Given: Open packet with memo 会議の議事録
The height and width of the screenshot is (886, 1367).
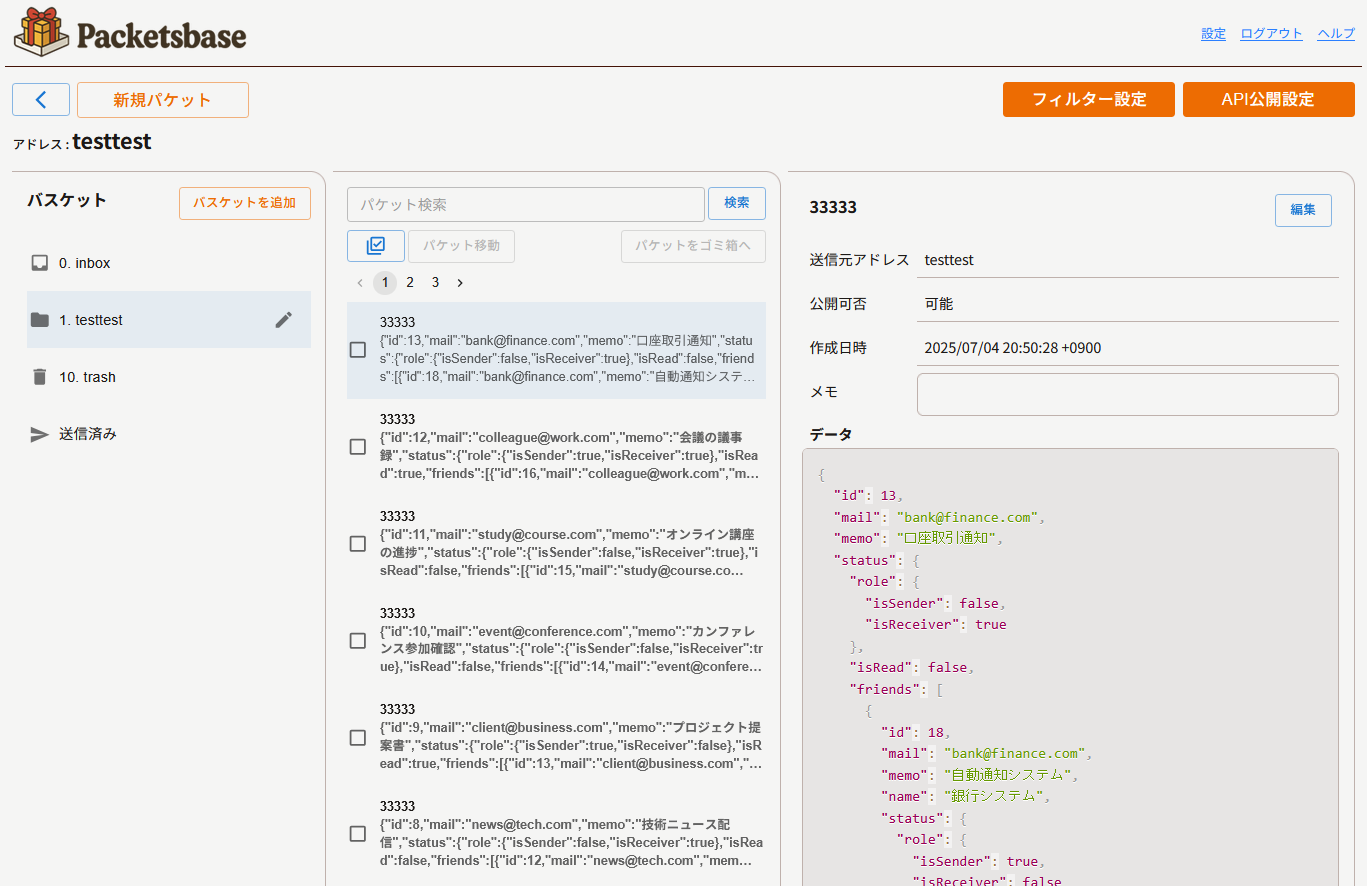Looking at the screenshot, I should pos(556,447).
